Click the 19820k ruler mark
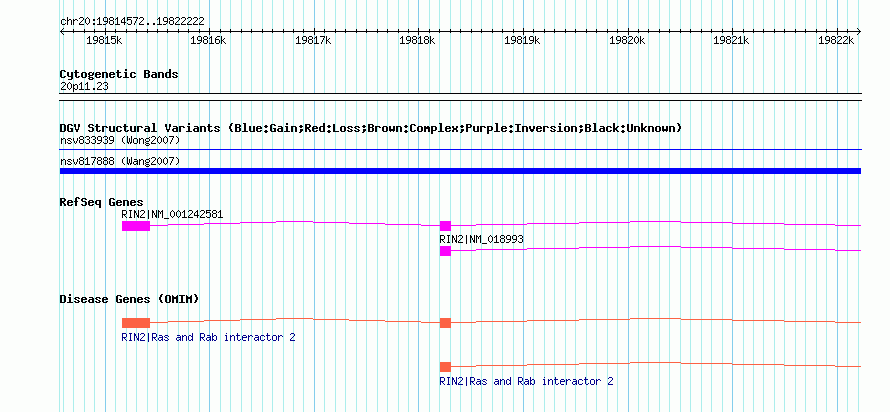The image size is (890, 412). click(x=627, y=40)
